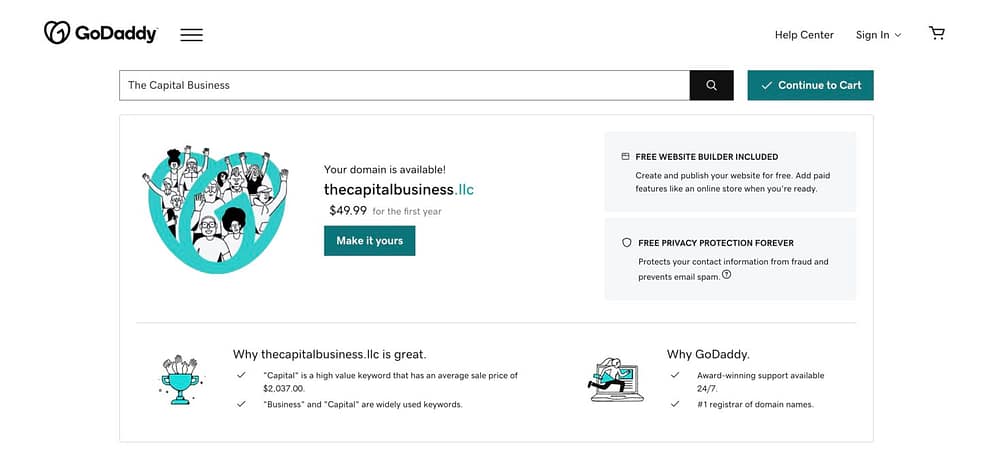Click the cheering crowd illustration
The height and width of the screenshot is (465, 993).
coord(215,208)
